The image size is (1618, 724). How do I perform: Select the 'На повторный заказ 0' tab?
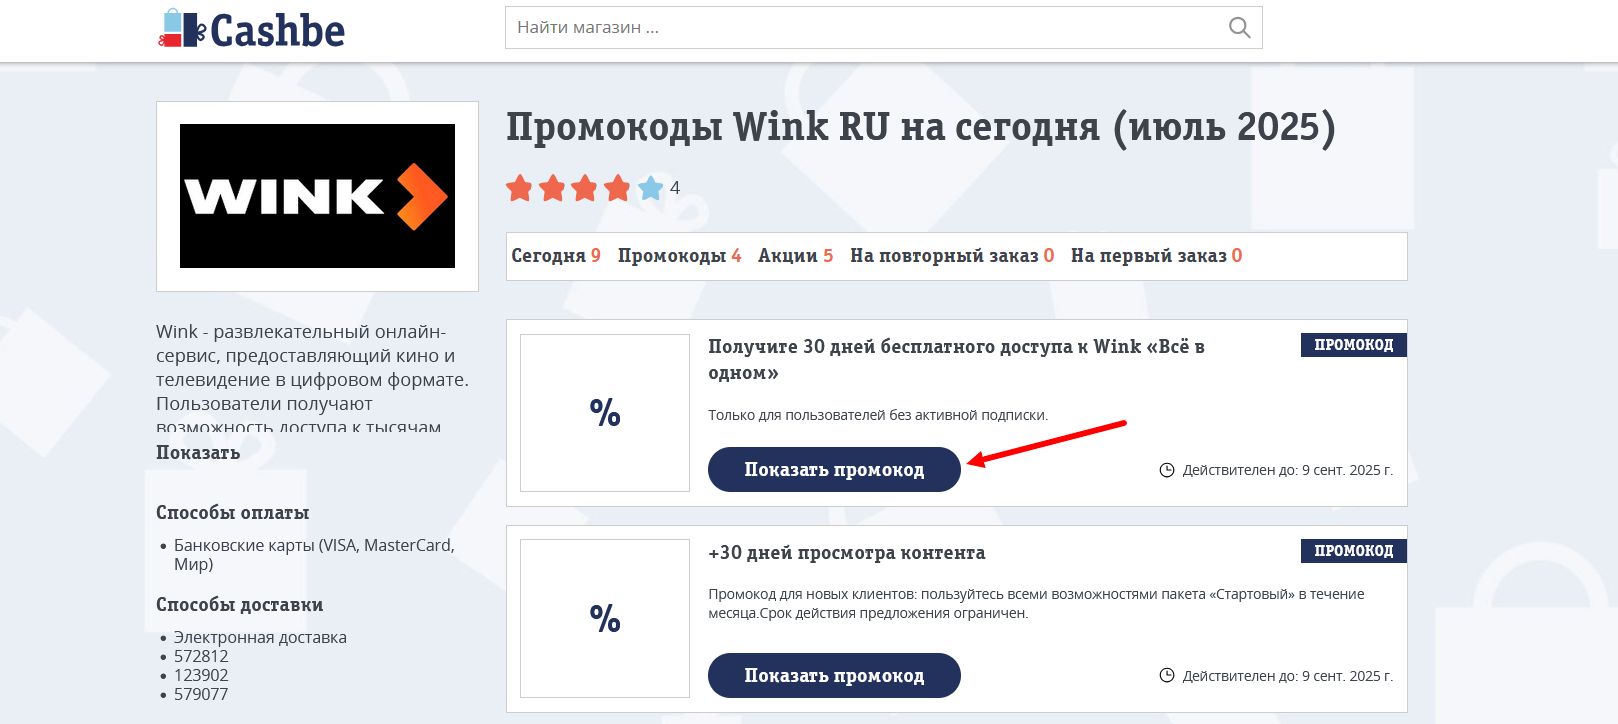(952, 256)
